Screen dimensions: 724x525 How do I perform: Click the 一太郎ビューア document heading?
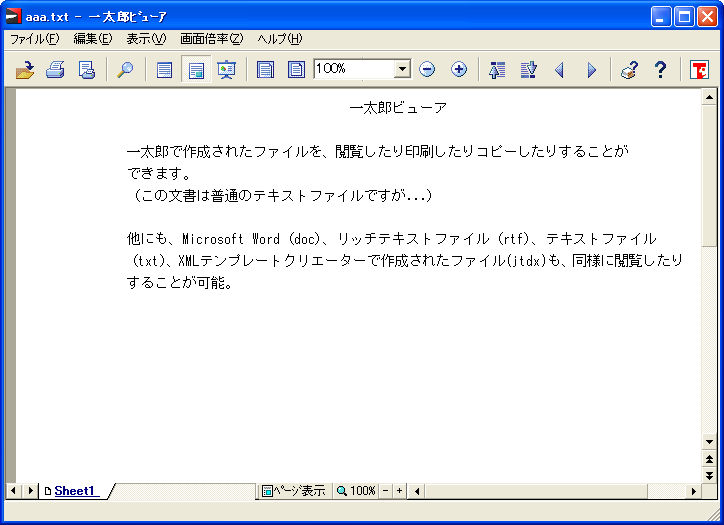(x=398, y=108)
